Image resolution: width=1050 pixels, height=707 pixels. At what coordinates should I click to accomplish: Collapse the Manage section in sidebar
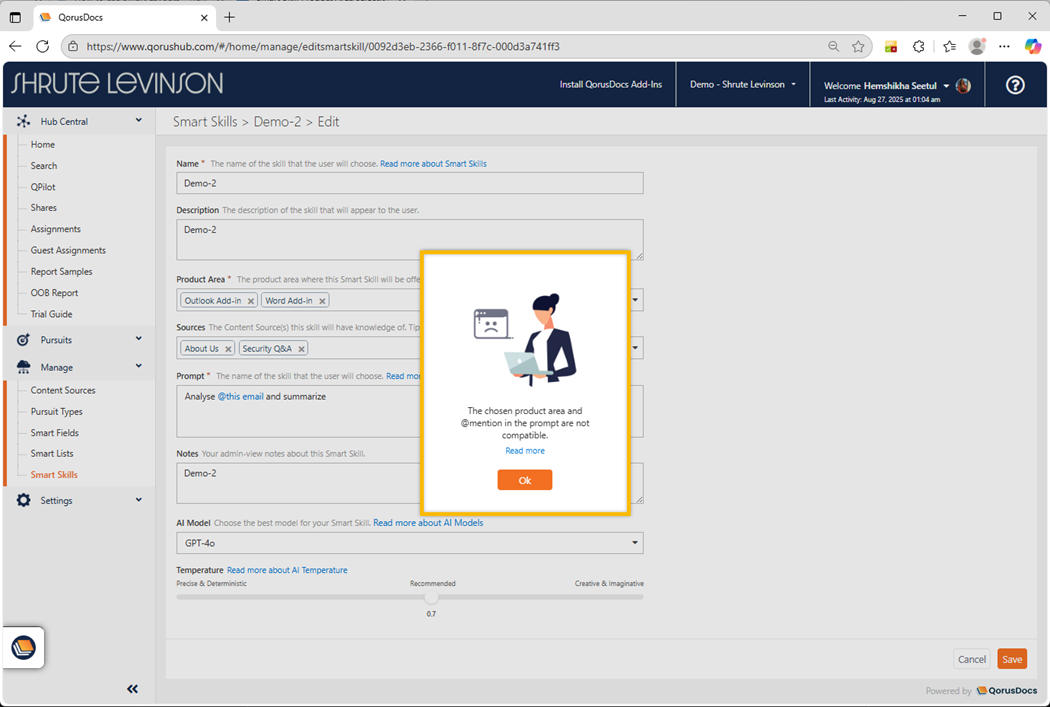tap(138, 367)
